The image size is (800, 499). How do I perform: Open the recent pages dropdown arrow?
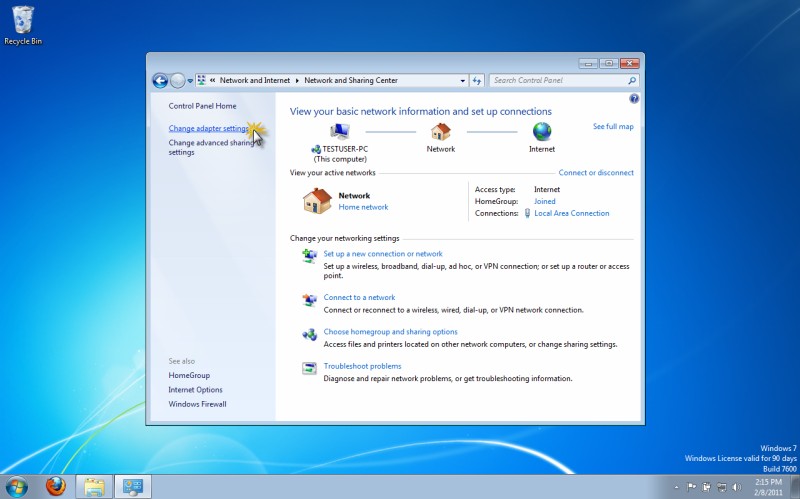pyautogui.click(x=190, y=81)
